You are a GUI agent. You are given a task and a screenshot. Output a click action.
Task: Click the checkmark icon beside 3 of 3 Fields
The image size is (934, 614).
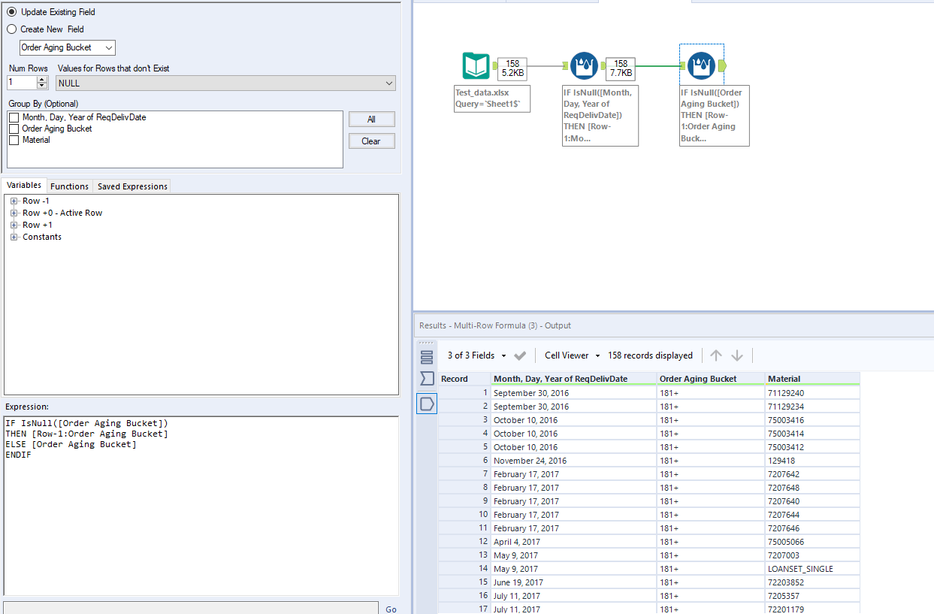[x=520, y=356]
